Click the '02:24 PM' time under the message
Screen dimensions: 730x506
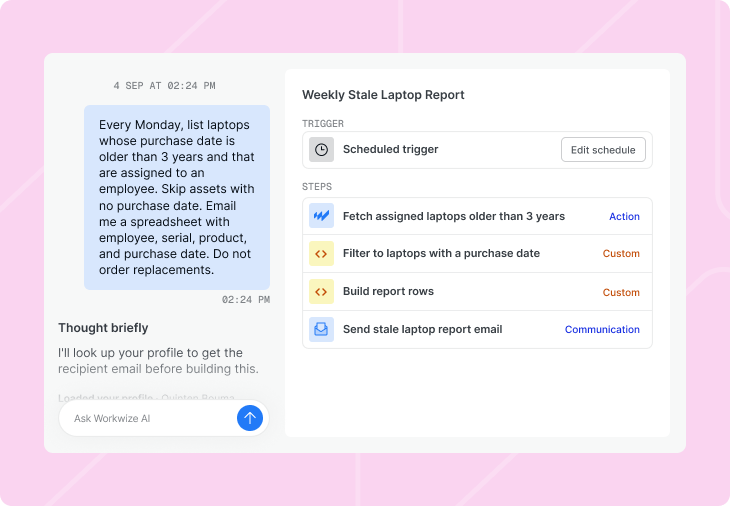pos(246,299)
